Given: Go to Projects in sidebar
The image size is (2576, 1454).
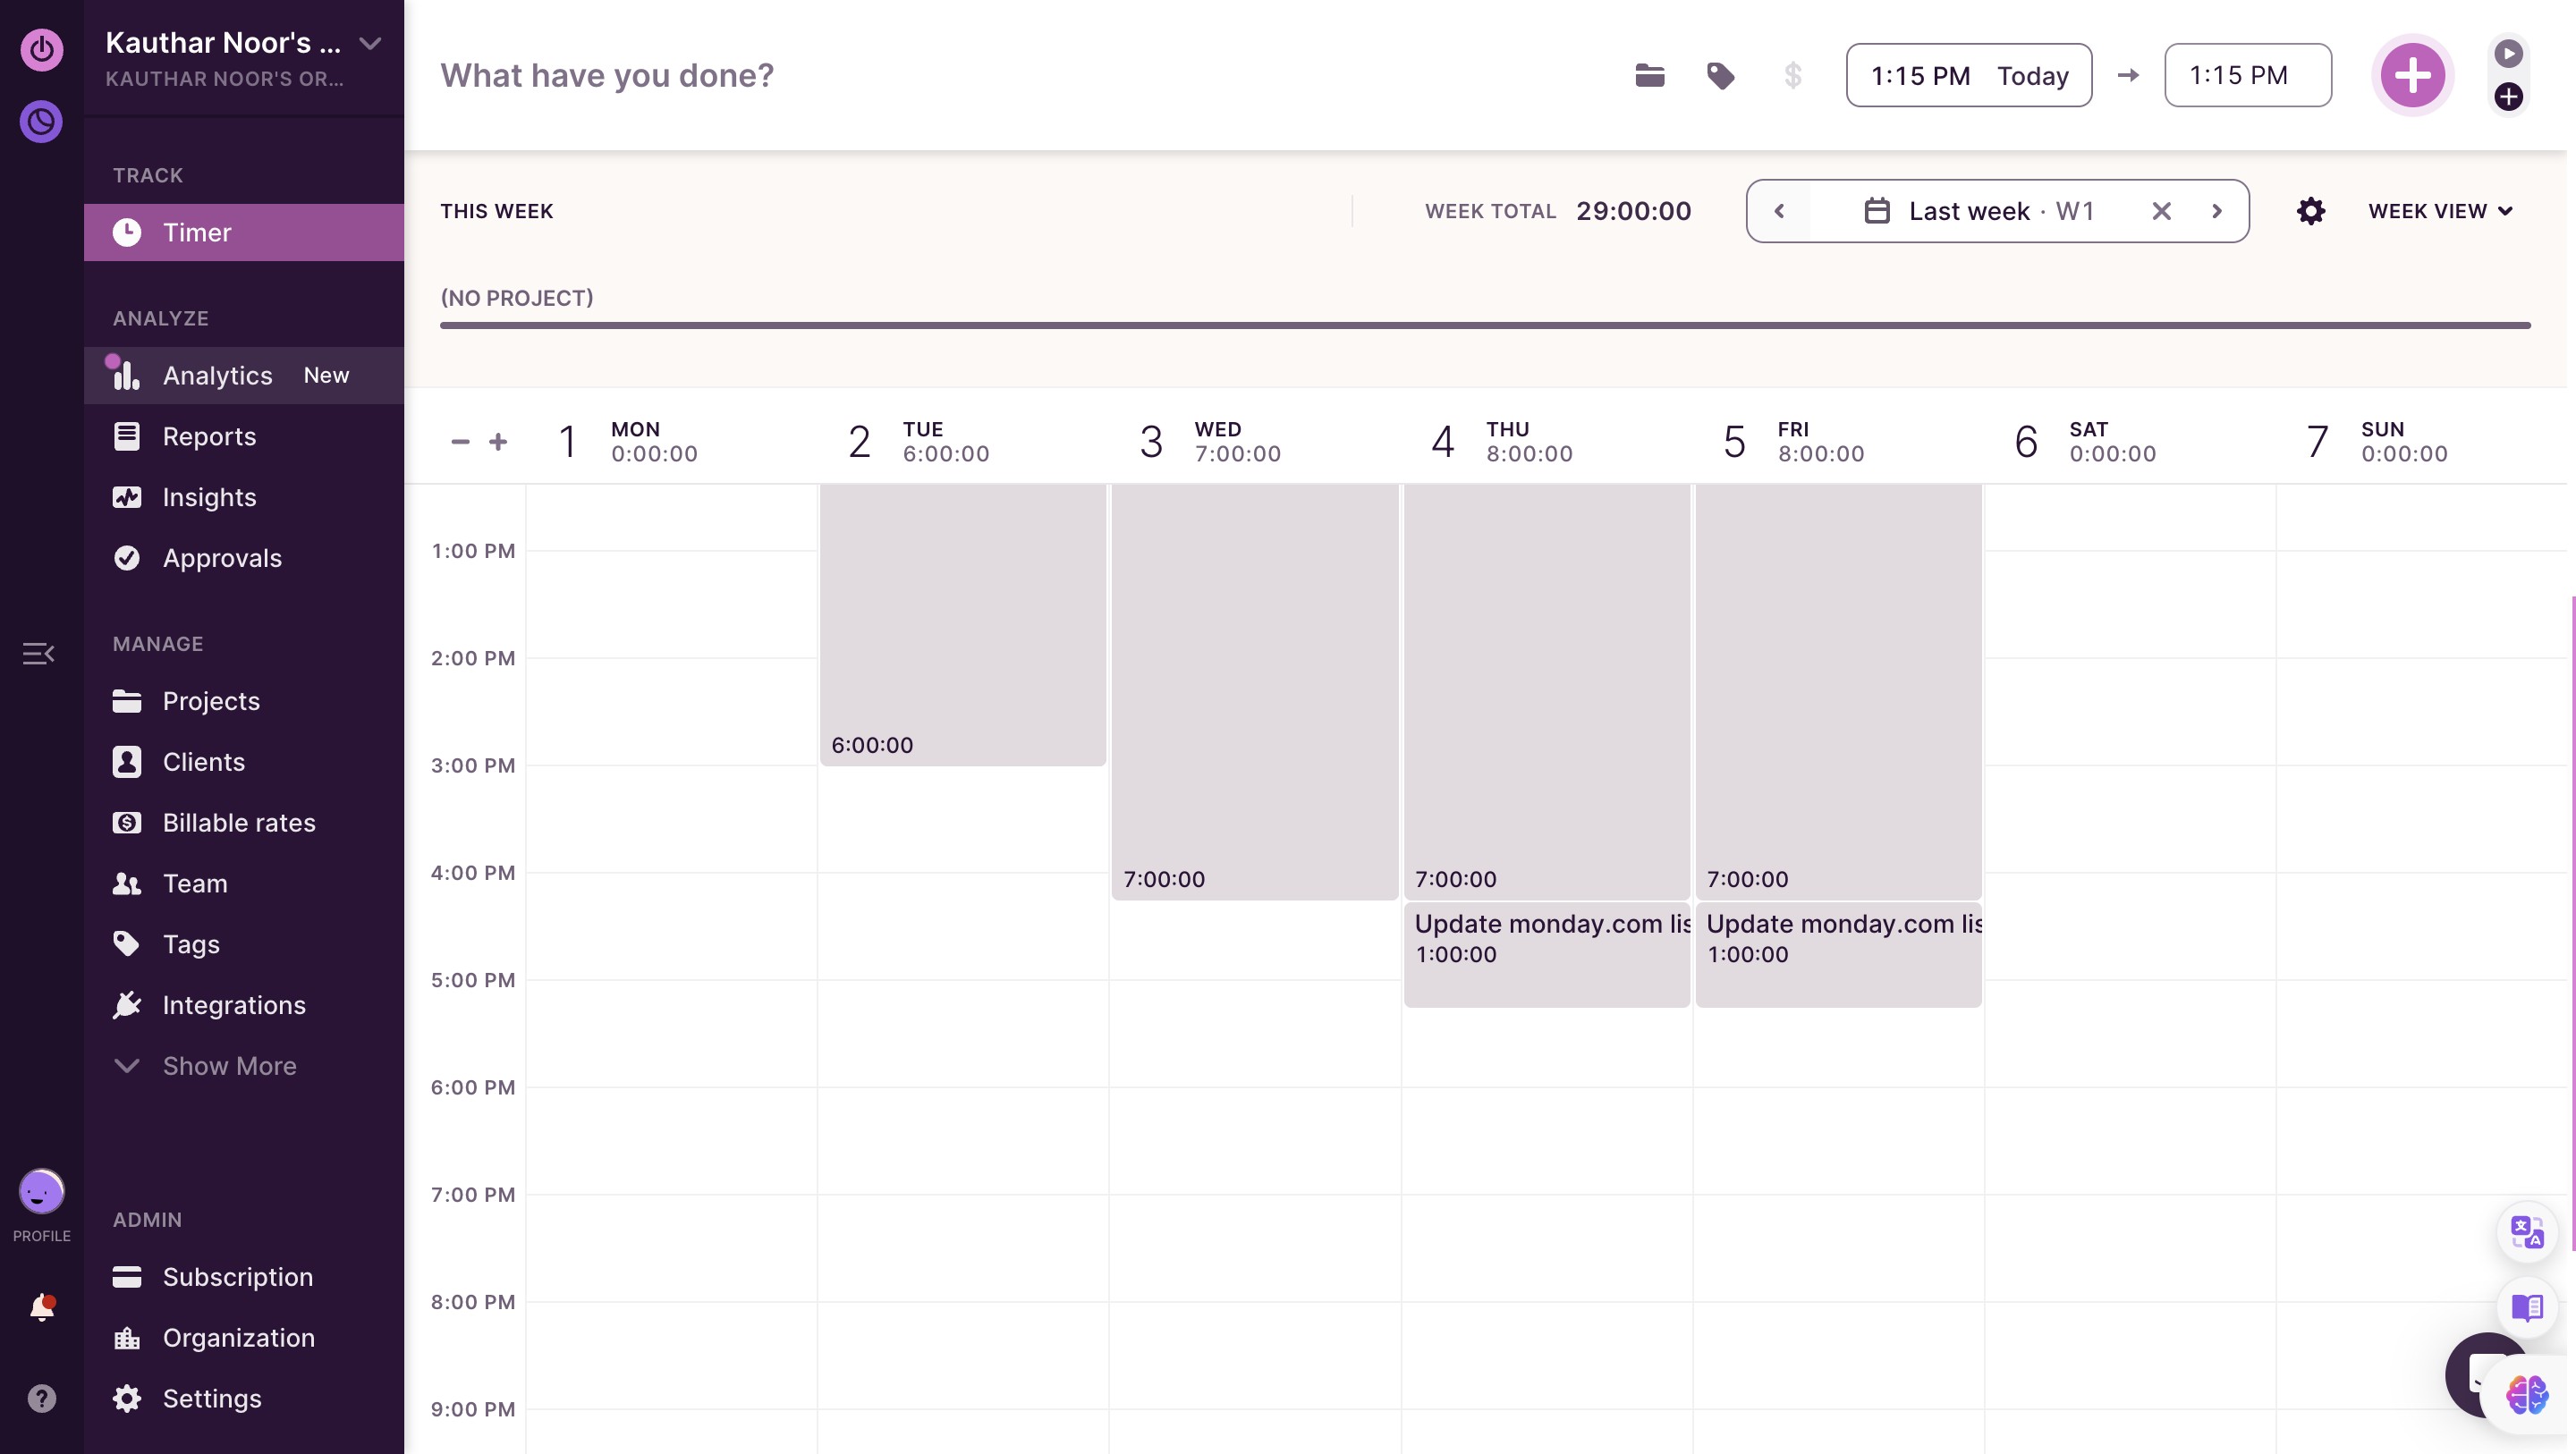Looking at the screenshot, I should 211,701.
